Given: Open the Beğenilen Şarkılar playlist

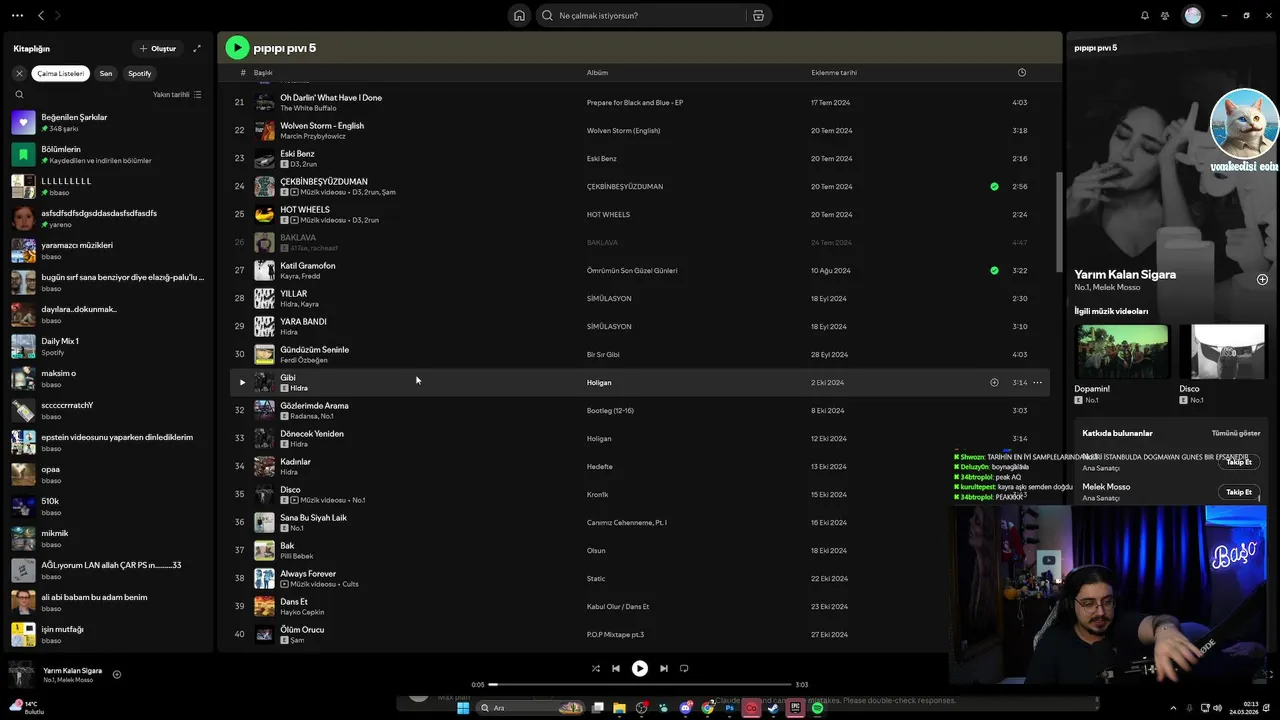Looking at the screenshot, I should coord(107,122).
